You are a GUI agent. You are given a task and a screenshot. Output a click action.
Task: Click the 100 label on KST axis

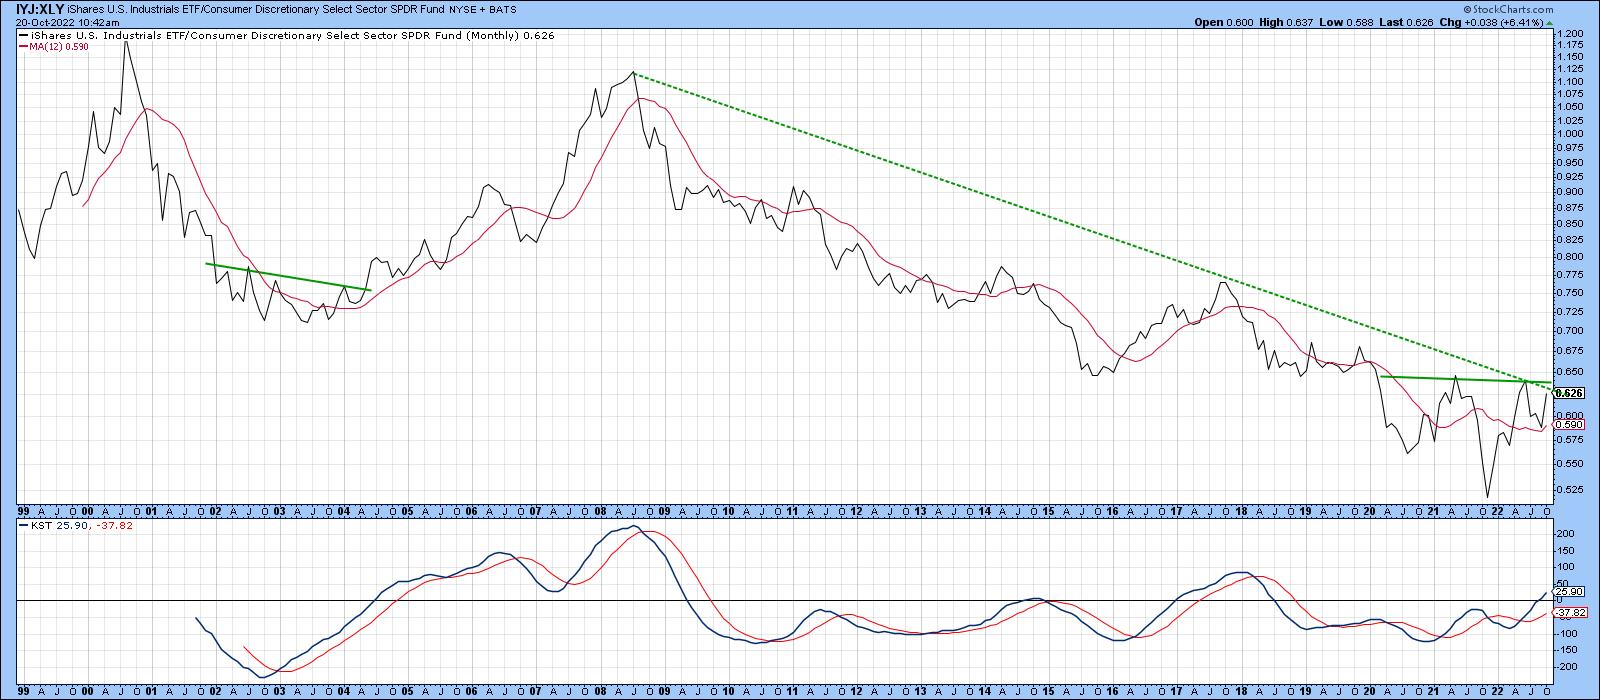tap(1566, 567)
